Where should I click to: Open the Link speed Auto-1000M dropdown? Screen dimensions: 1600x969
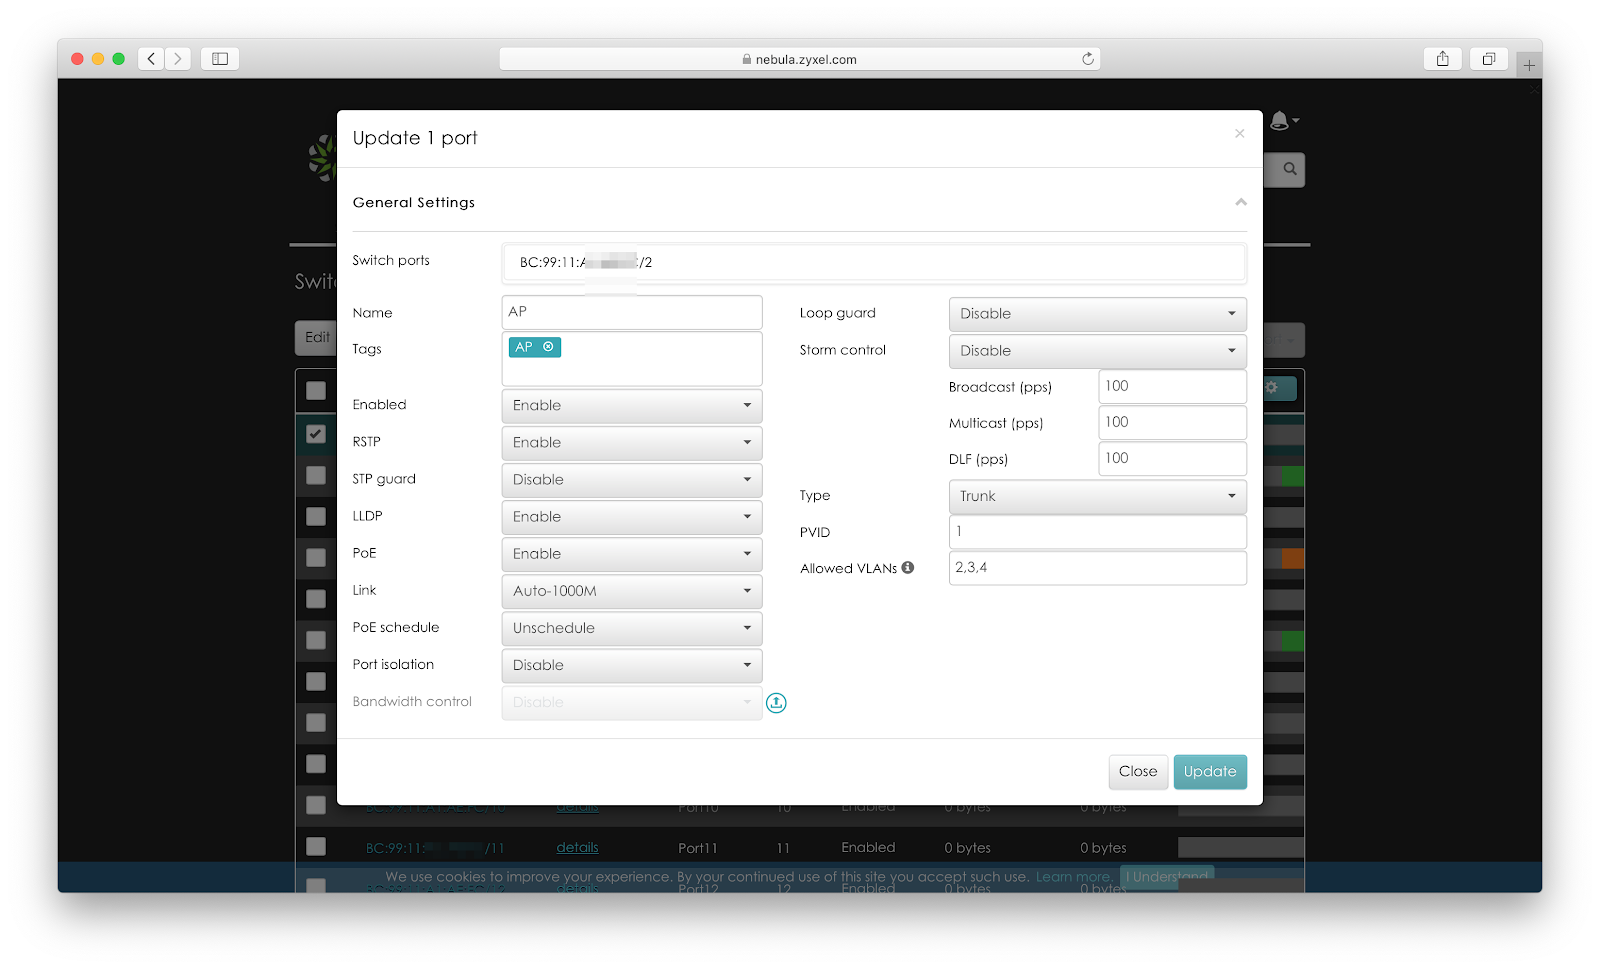click(631, 591)
